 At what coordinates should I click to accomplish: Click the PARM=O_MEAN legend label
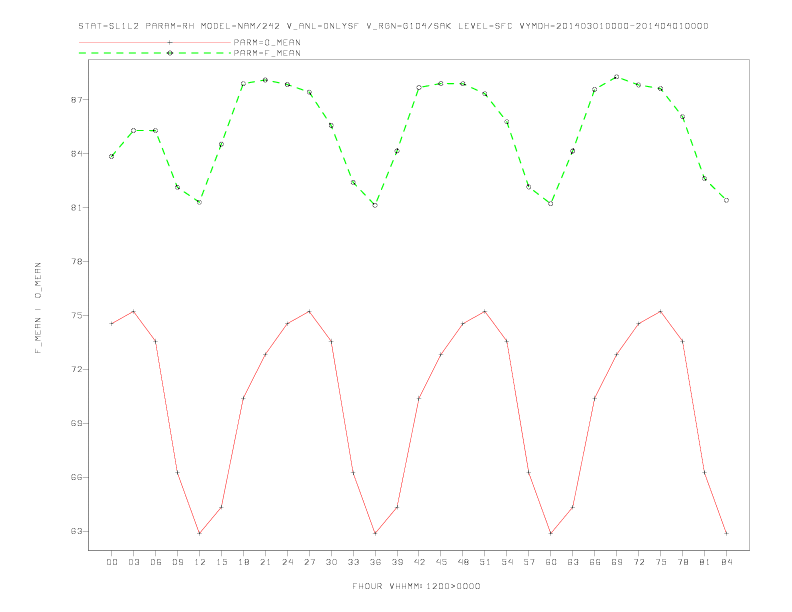click(267, 42)
